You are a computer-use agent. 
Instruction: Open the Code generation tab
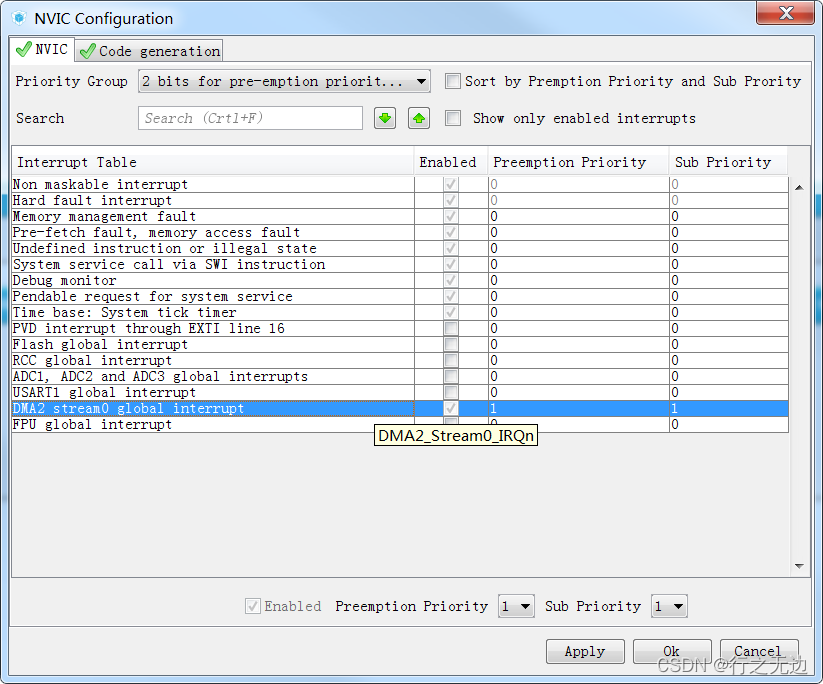150,51
